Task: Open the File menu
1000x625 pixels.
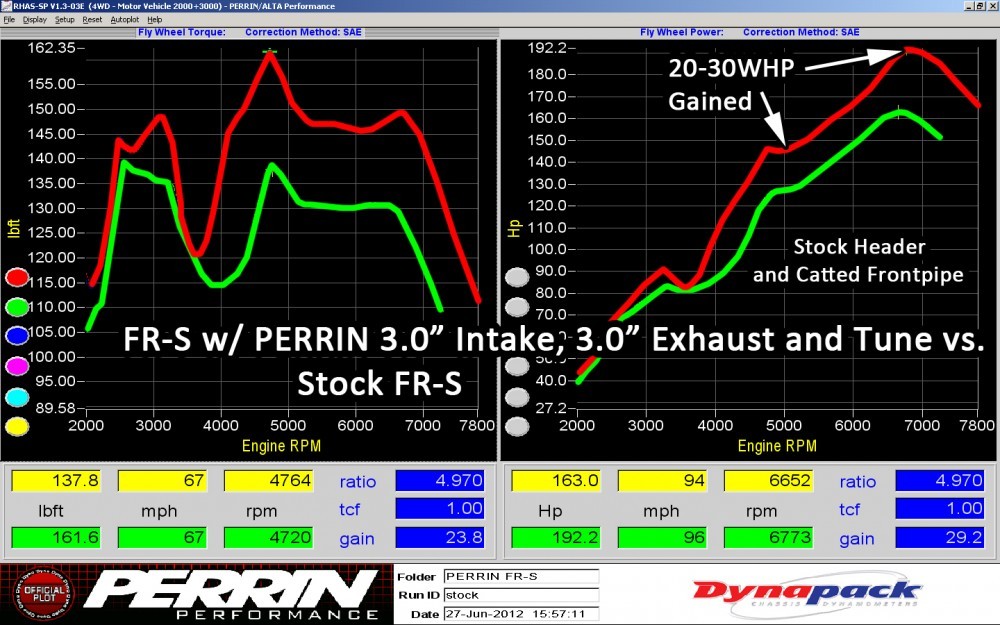Action: click(x=9, y=20)
